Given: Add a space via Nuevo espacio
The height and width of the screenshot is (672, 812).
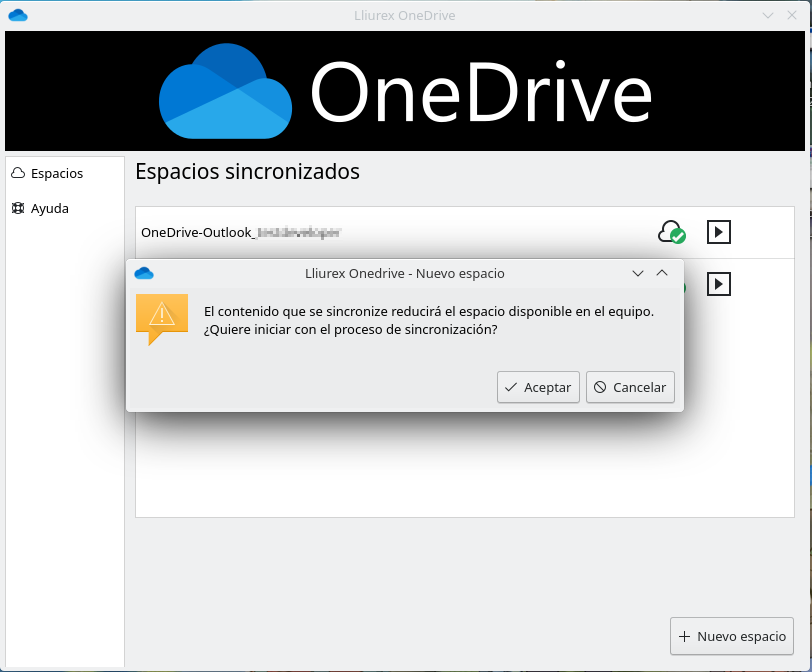Looking at the screenshot, I should [732, 636].
